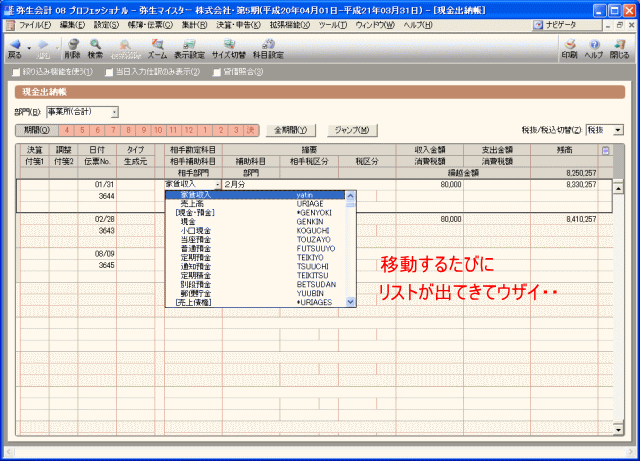Image resolution: width=640 pixels, height=461 pixels.
Task: Click the balance 8,410,257 cell
Action: 564,220
